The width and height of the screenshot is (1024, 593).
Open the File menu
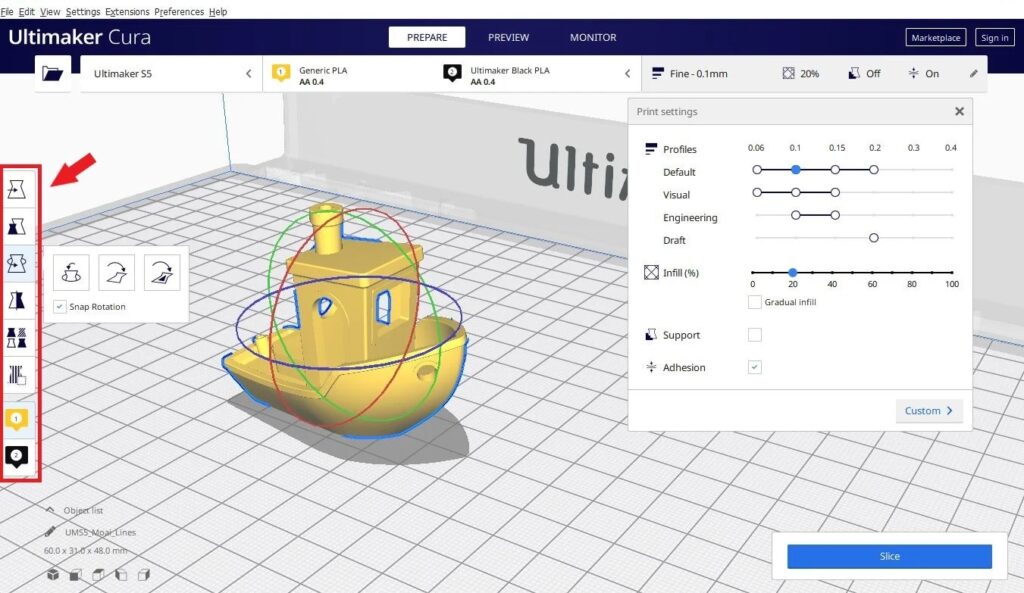point(7,11)
